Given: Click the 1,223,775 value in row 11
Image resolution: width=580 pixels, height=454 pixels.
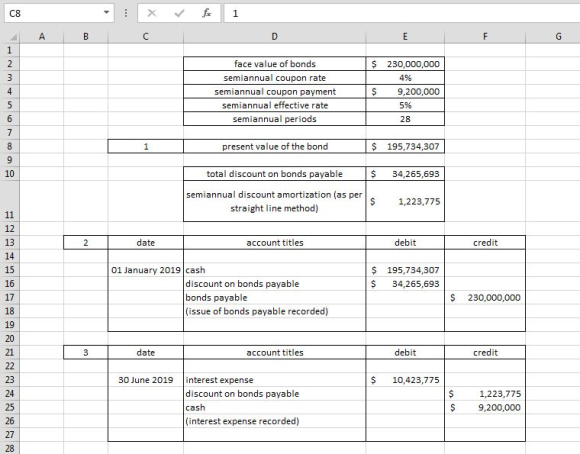Looking at the screenshot, I should (405, 201).
